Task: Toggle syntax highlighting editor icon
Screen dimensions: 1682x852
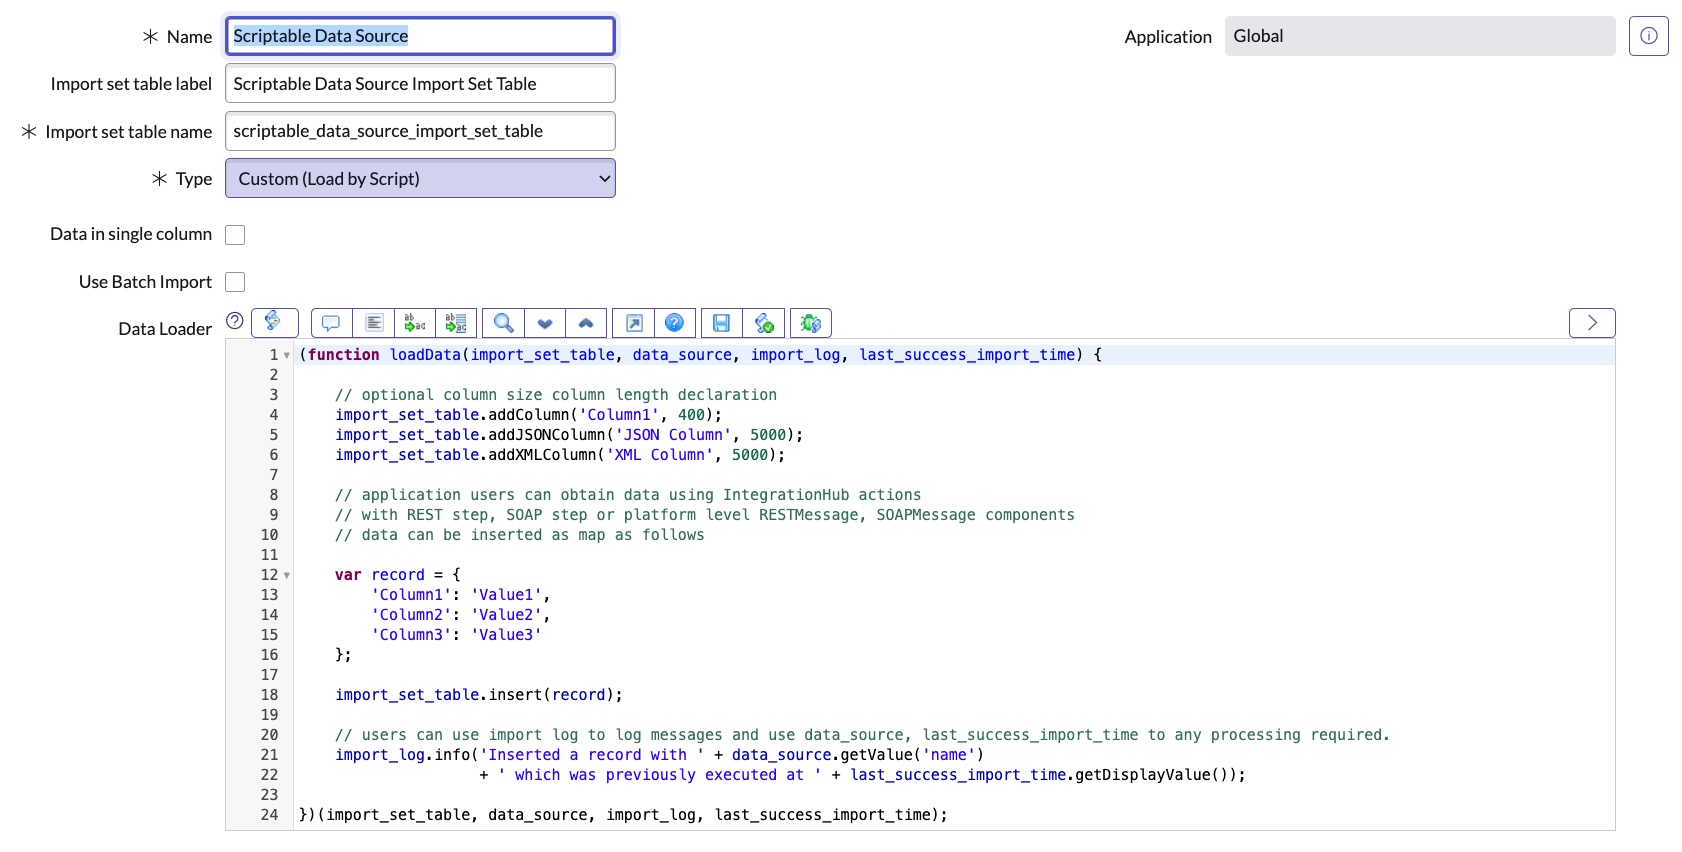Action: click(x=274, y=322)
